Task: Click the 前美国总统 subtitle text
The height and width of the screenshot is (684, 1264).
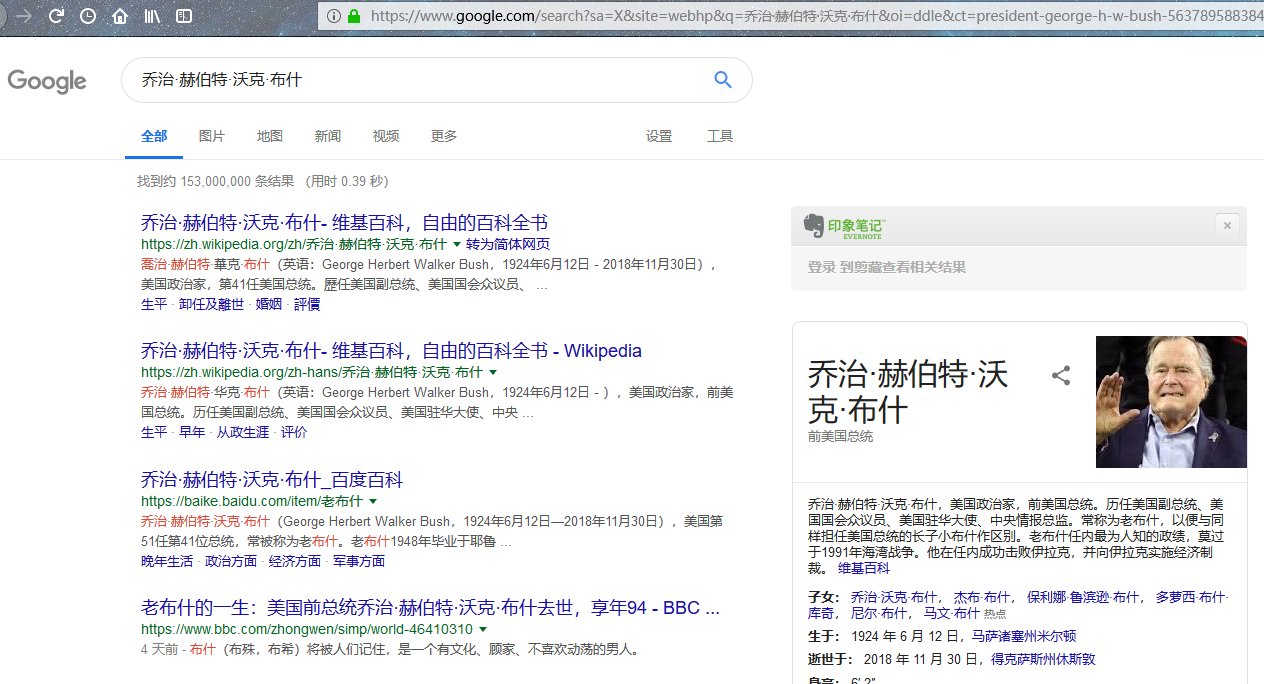Action: tap(840, 437)
